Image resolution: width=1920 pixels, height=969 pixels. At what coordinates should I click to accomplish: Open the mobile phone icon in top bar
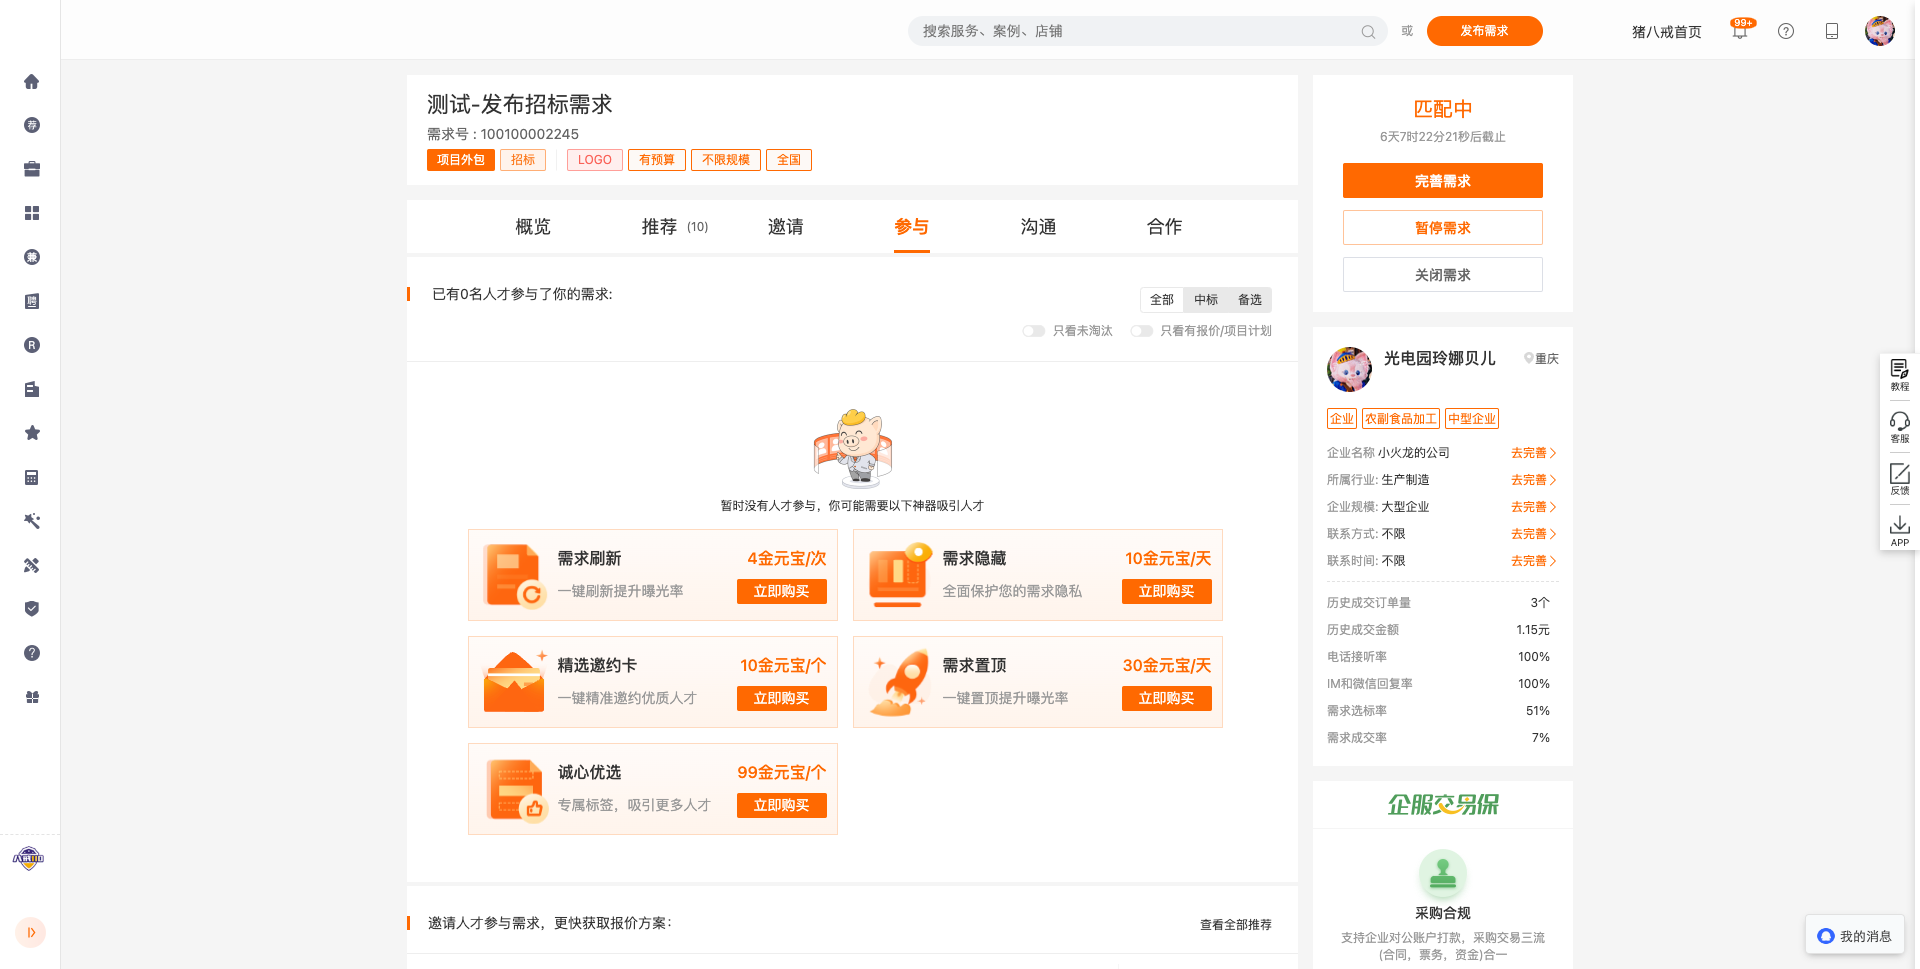(x=1832, y=31)
